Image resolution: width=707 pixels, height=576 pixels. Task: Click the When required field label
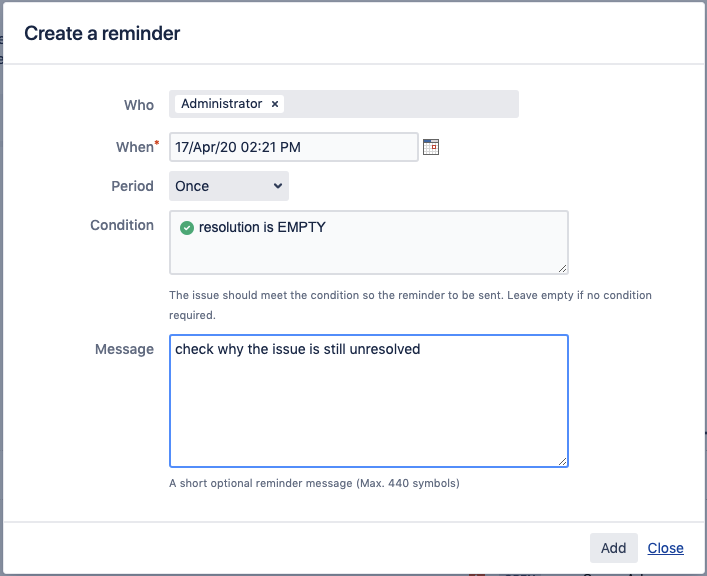[135, 147]
